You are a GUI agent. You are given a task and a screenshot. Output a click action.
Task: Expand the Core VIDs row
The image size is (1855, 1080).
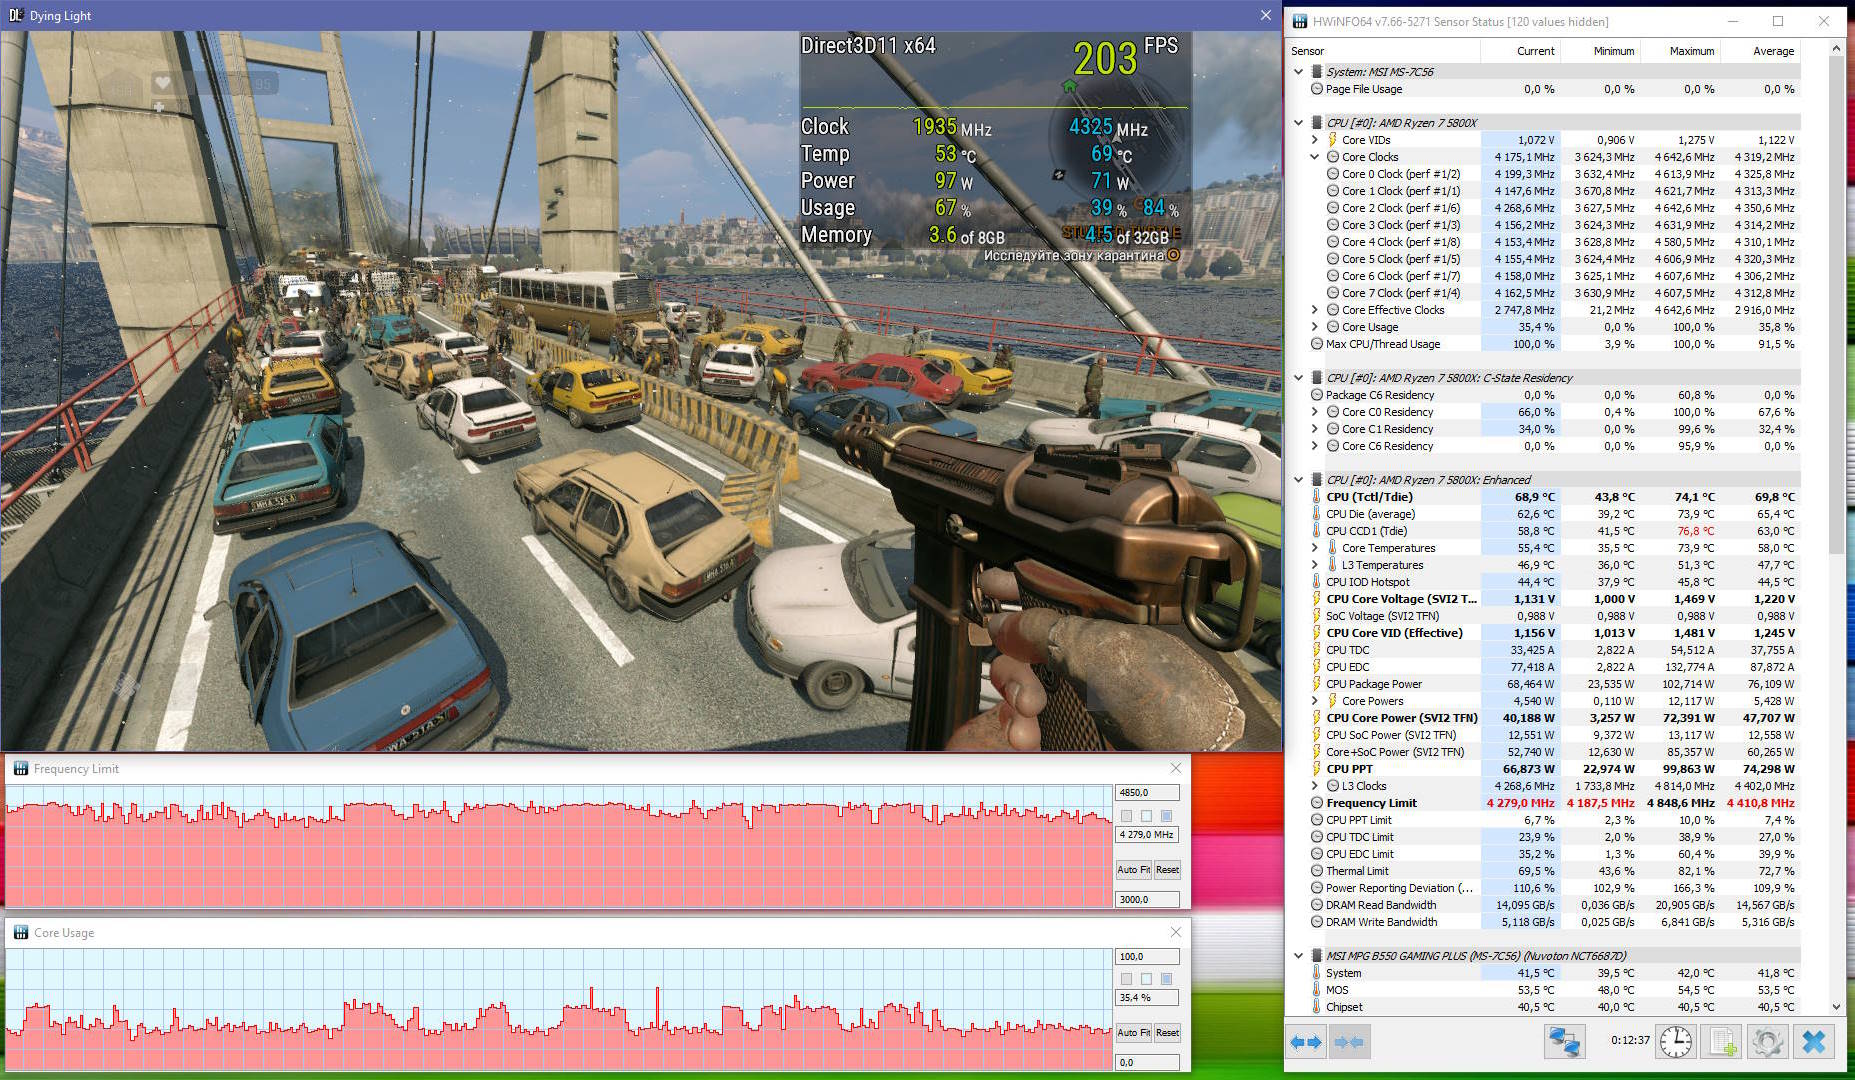[x=1315, y=140]
